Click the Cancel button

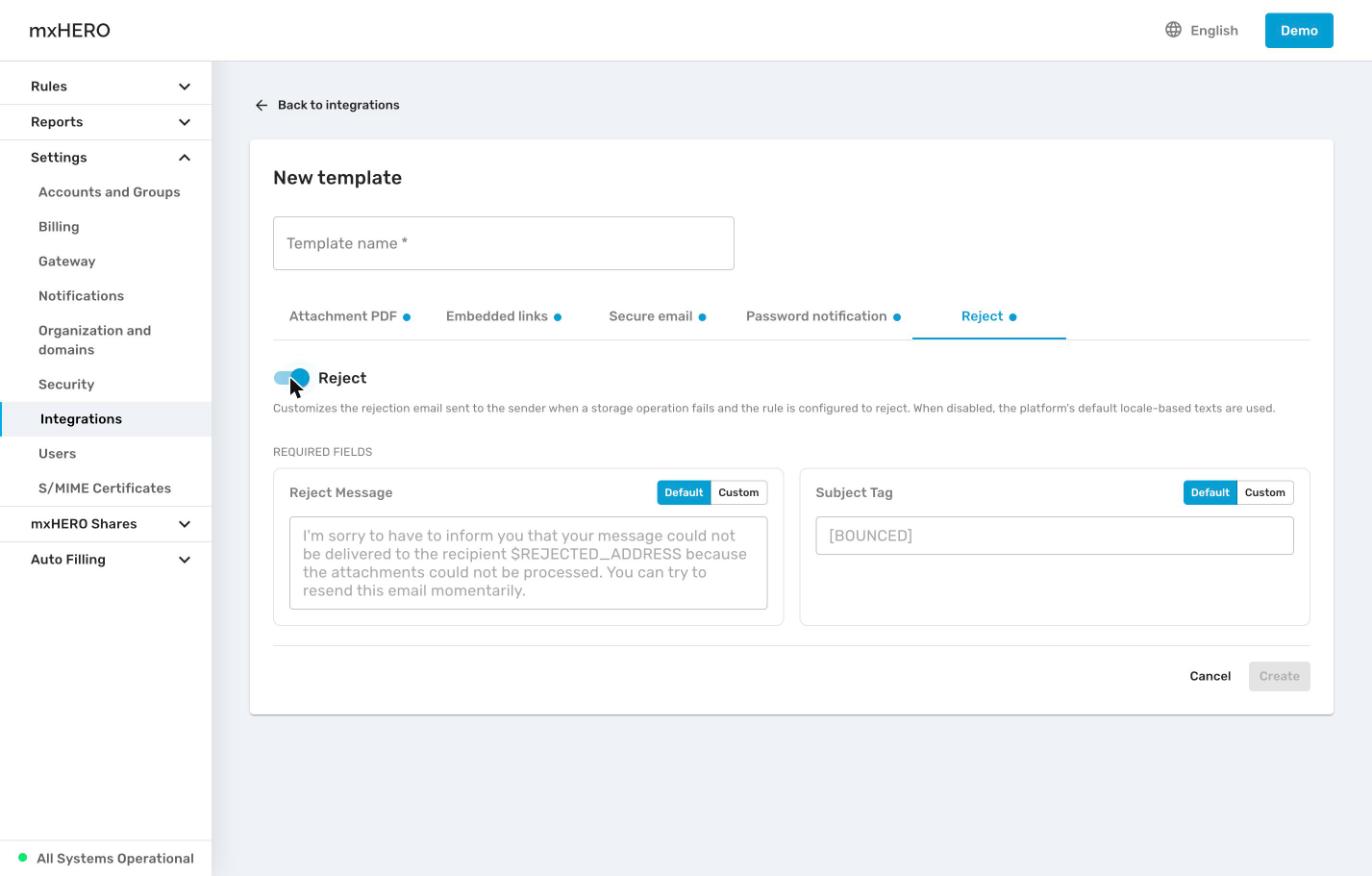point(1210,676)
